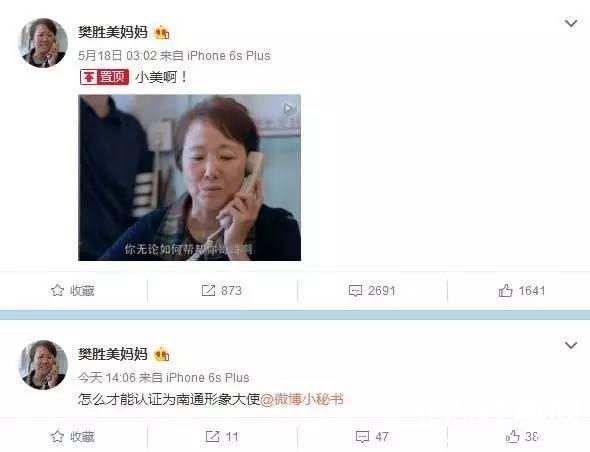The height and width of the screenshot is (452, 590).
Task: Repost the second post with 11 shares
Action: point(222,437)
